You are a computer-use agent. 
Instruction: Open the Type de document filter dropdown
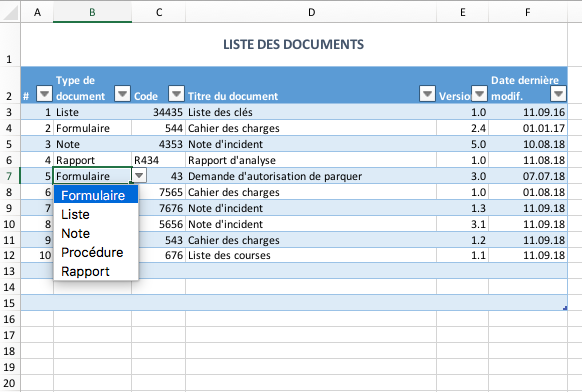coord(122,94)
